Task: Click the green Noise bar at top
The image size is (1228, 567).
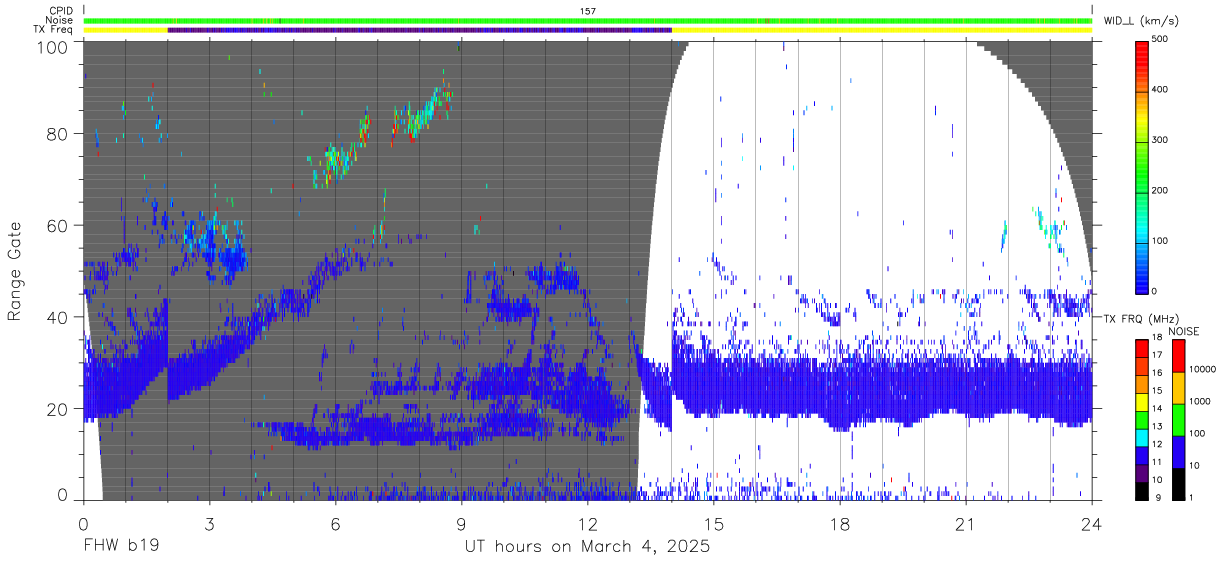Action: 588,20
